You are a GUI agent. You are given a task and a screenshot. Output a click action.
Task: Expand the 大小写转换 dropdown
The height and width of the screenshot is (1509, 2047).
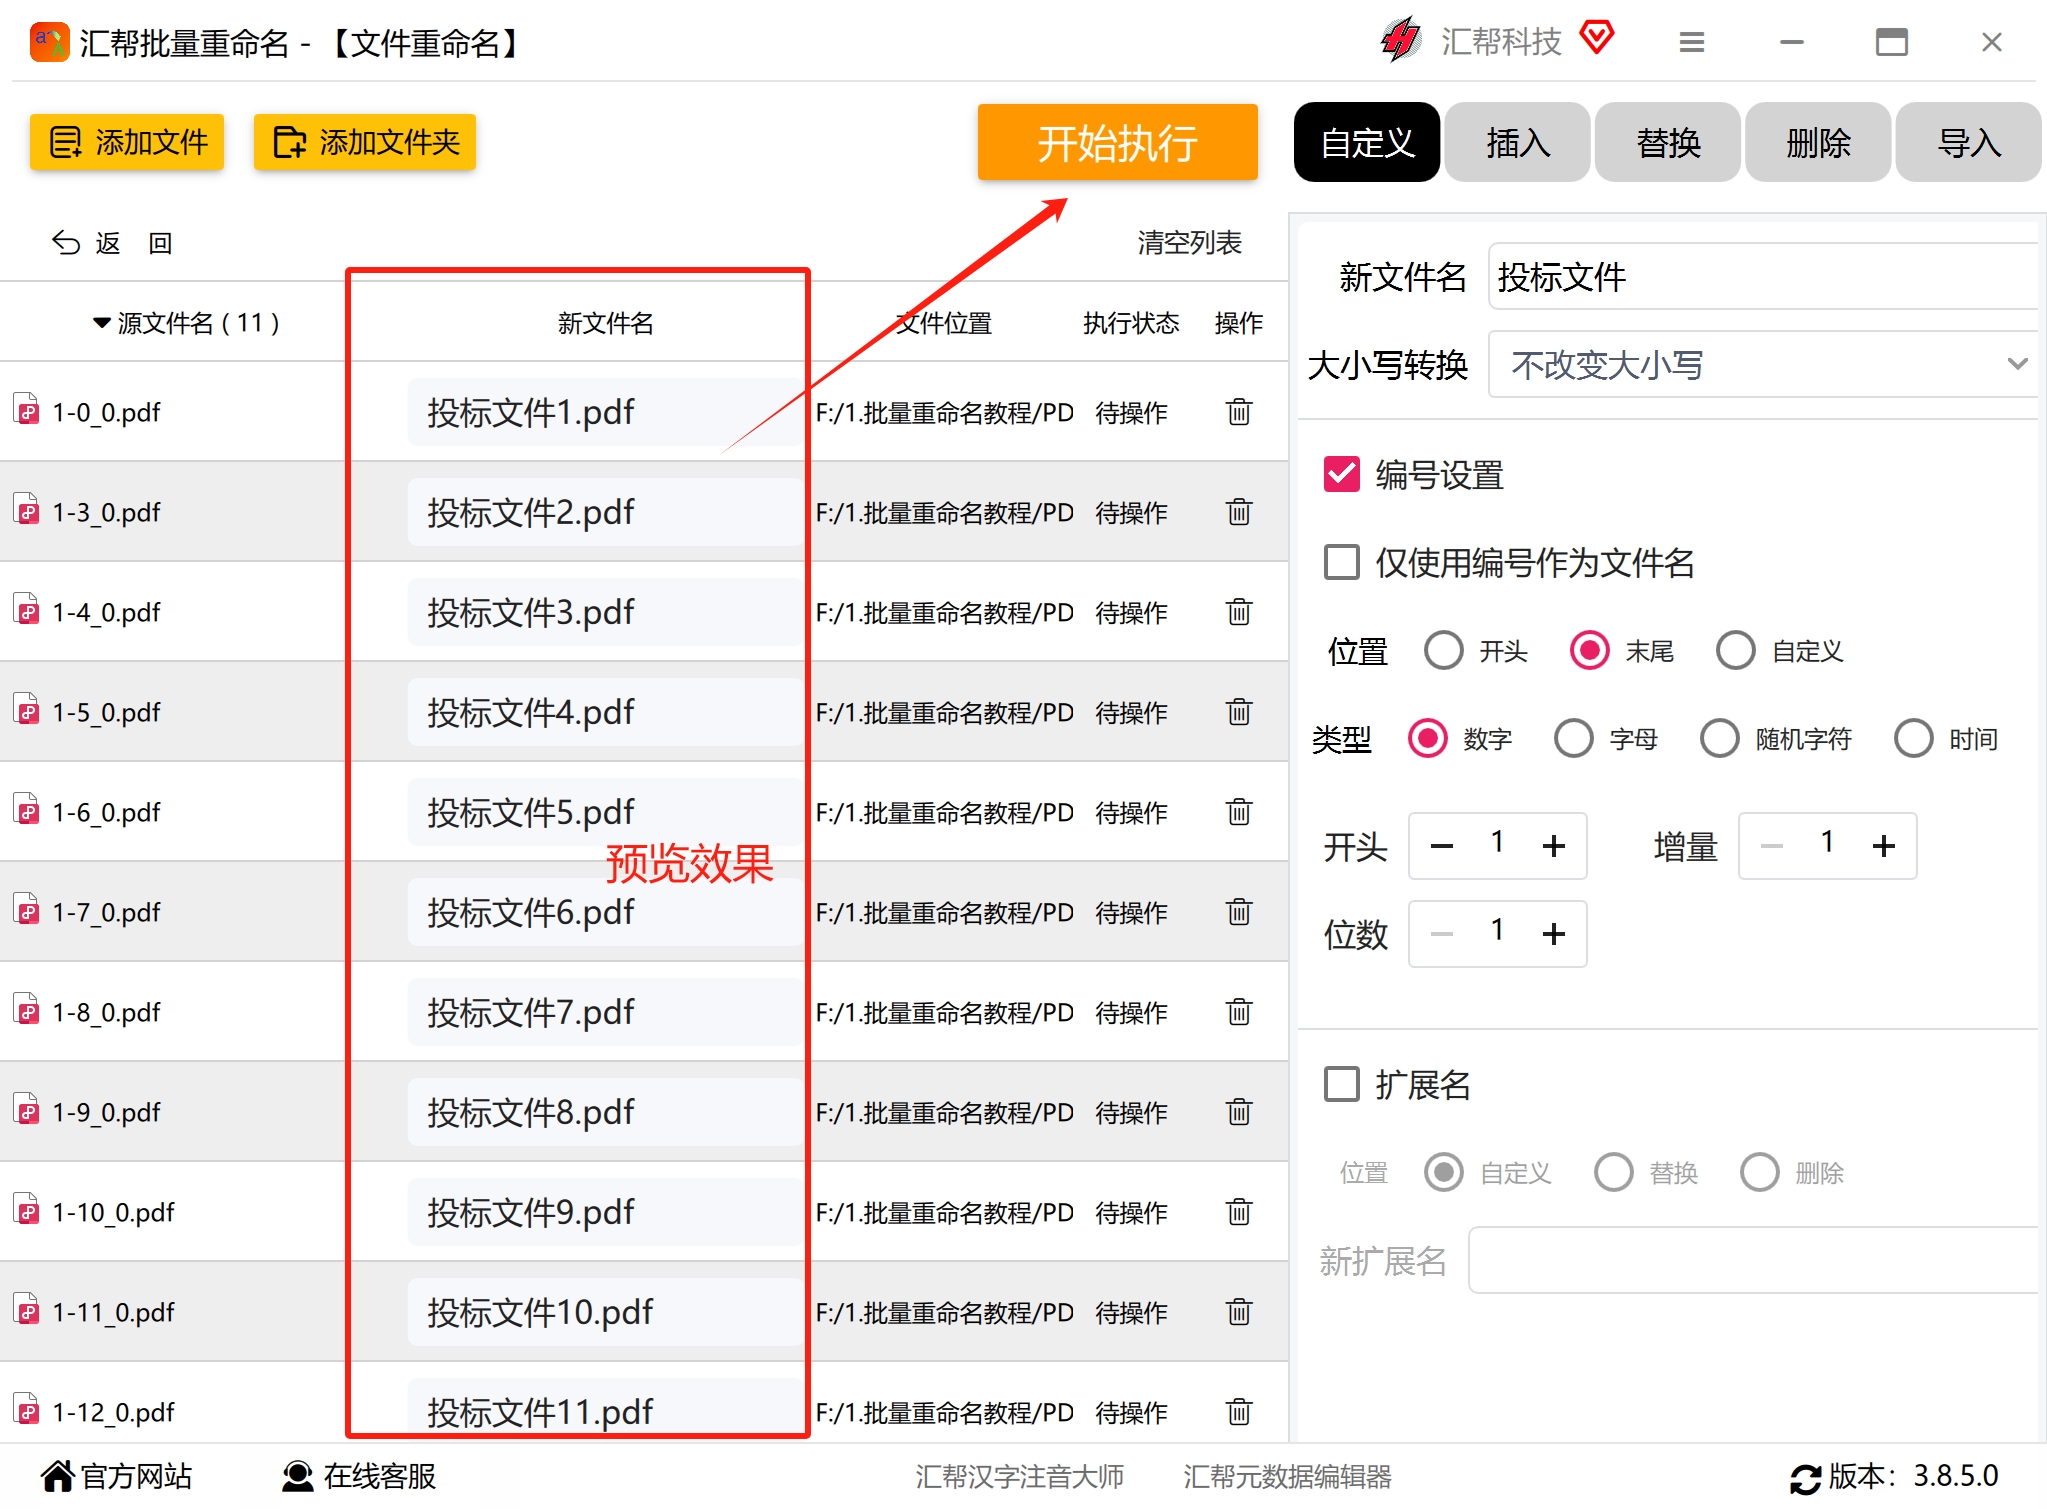(x=1762, y=365)
